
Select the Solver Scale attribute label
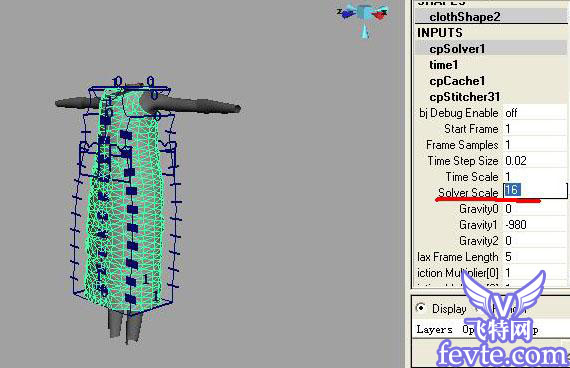(x=468, y=192)
